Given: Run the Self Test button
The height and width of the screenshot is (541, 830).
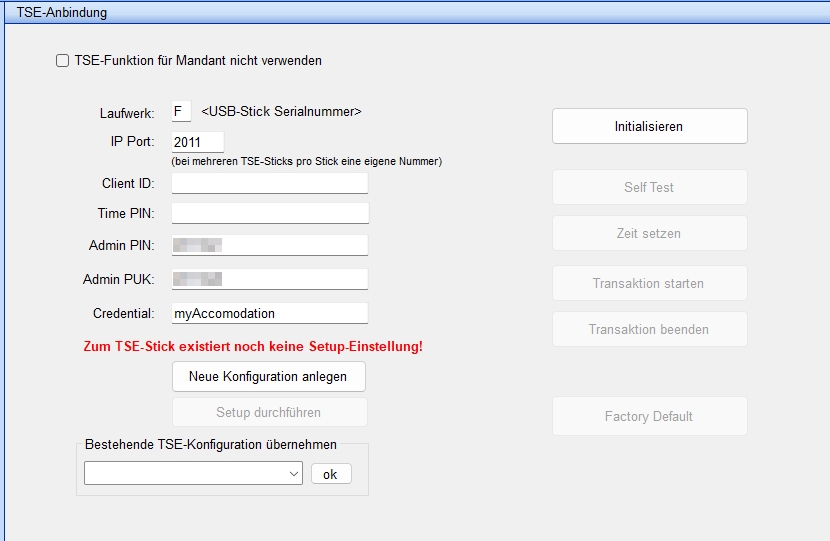Looking at the screenshot, I should (x=649, y=187).
